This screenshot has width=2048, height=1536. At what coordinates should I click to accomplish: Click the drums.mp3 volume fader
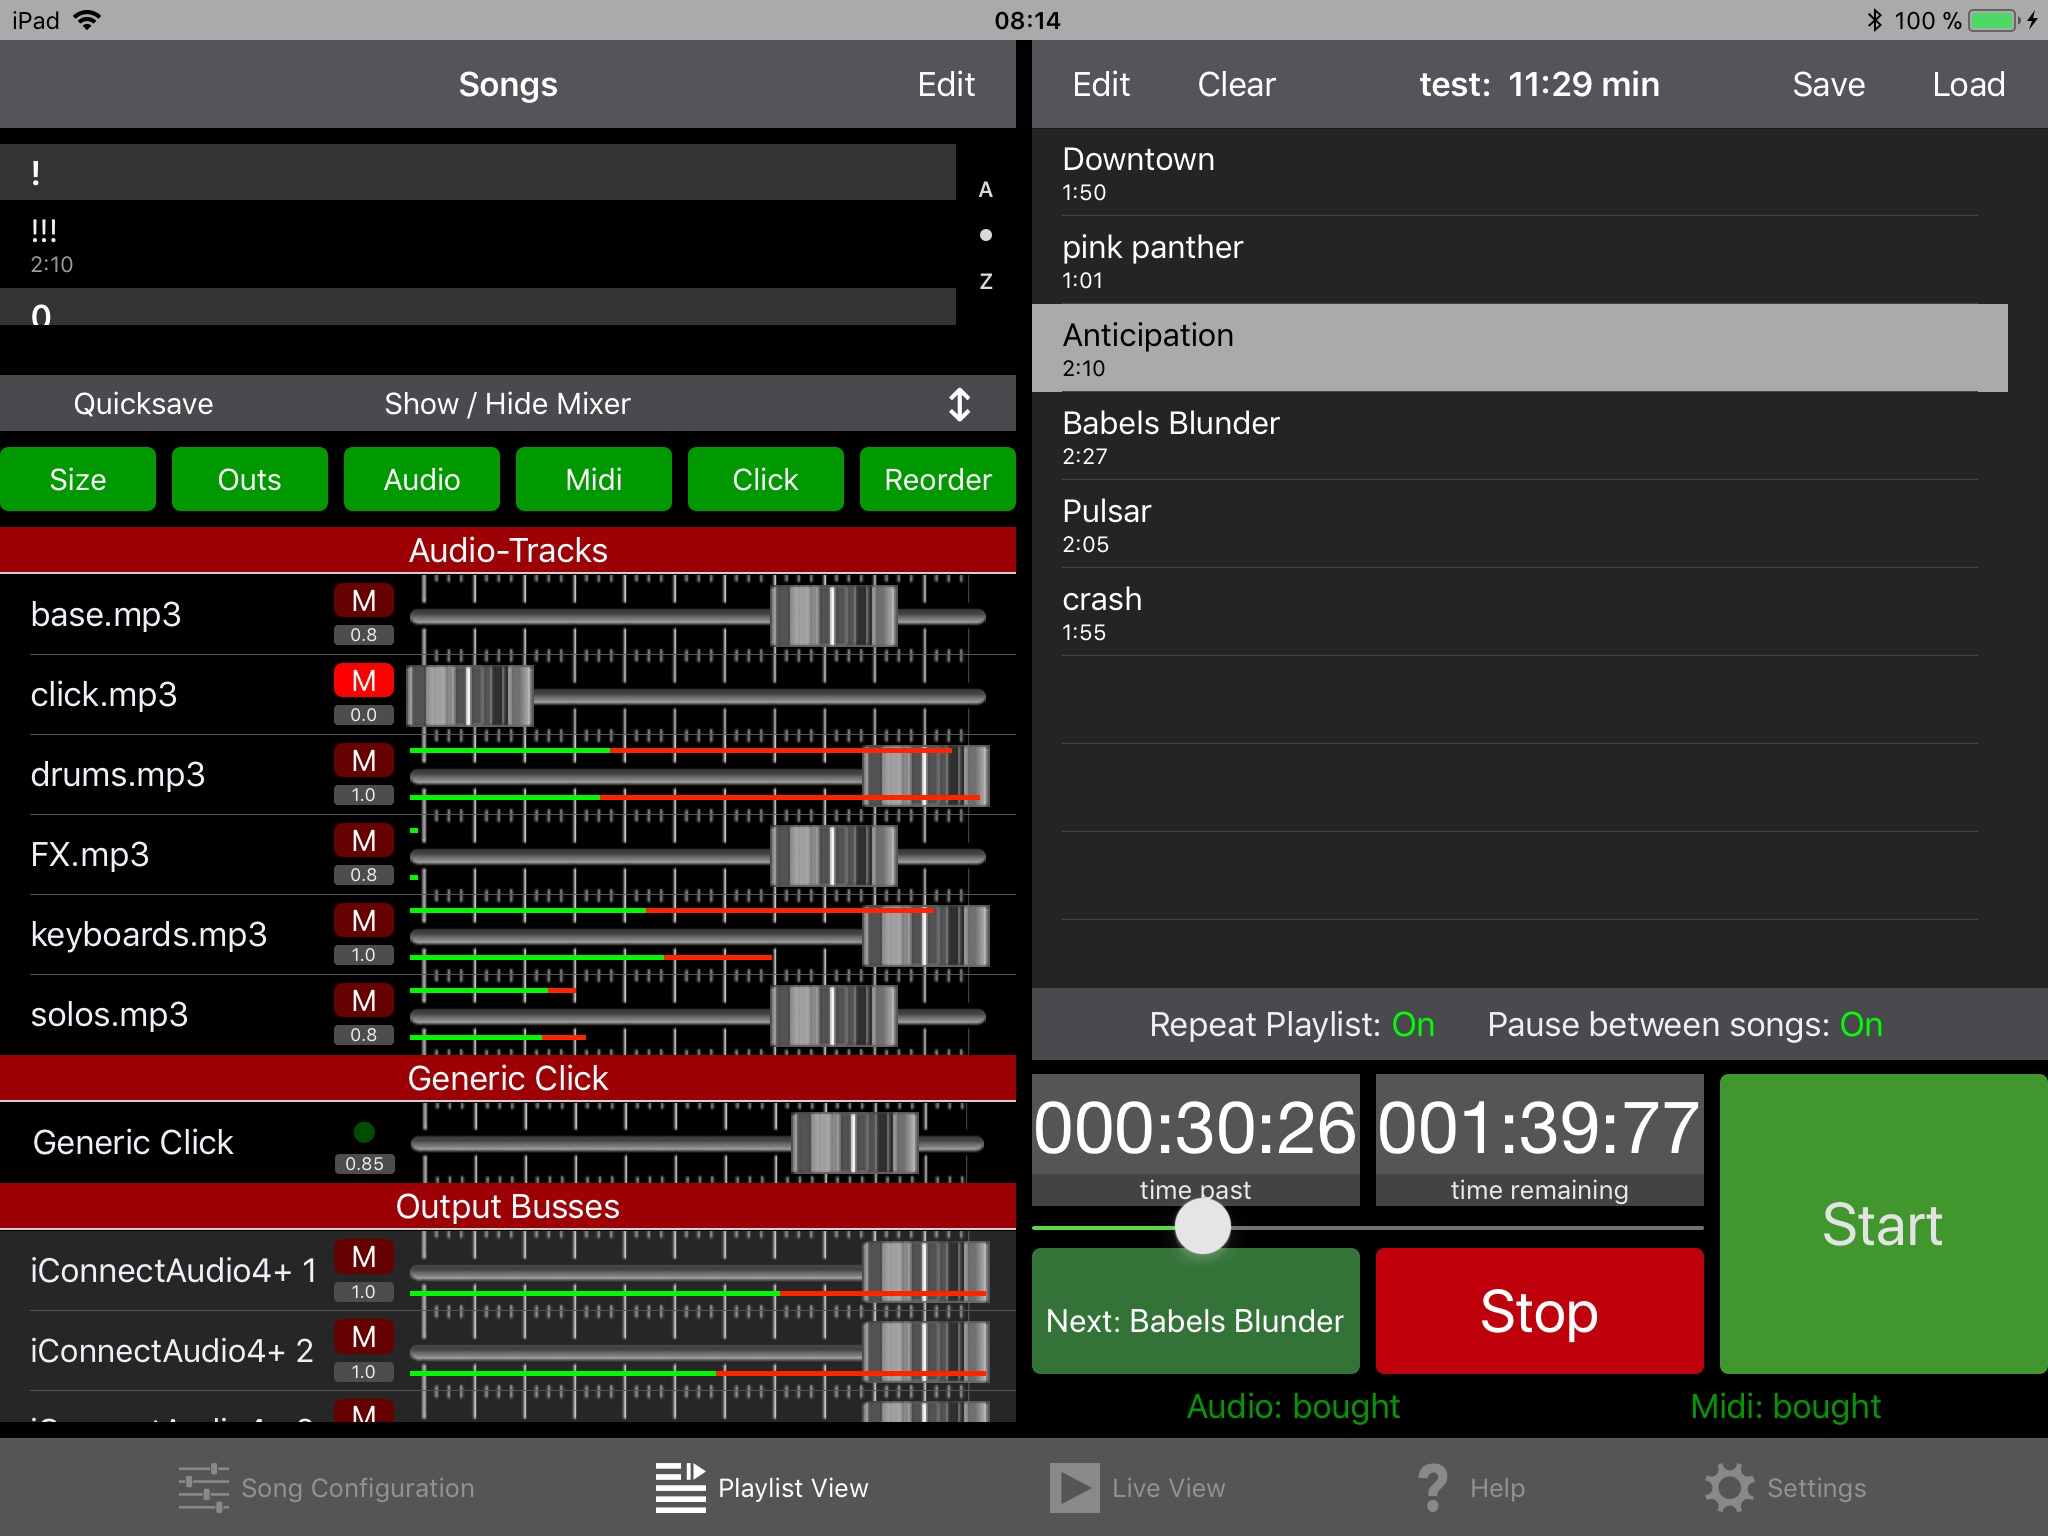coord(925,775)
